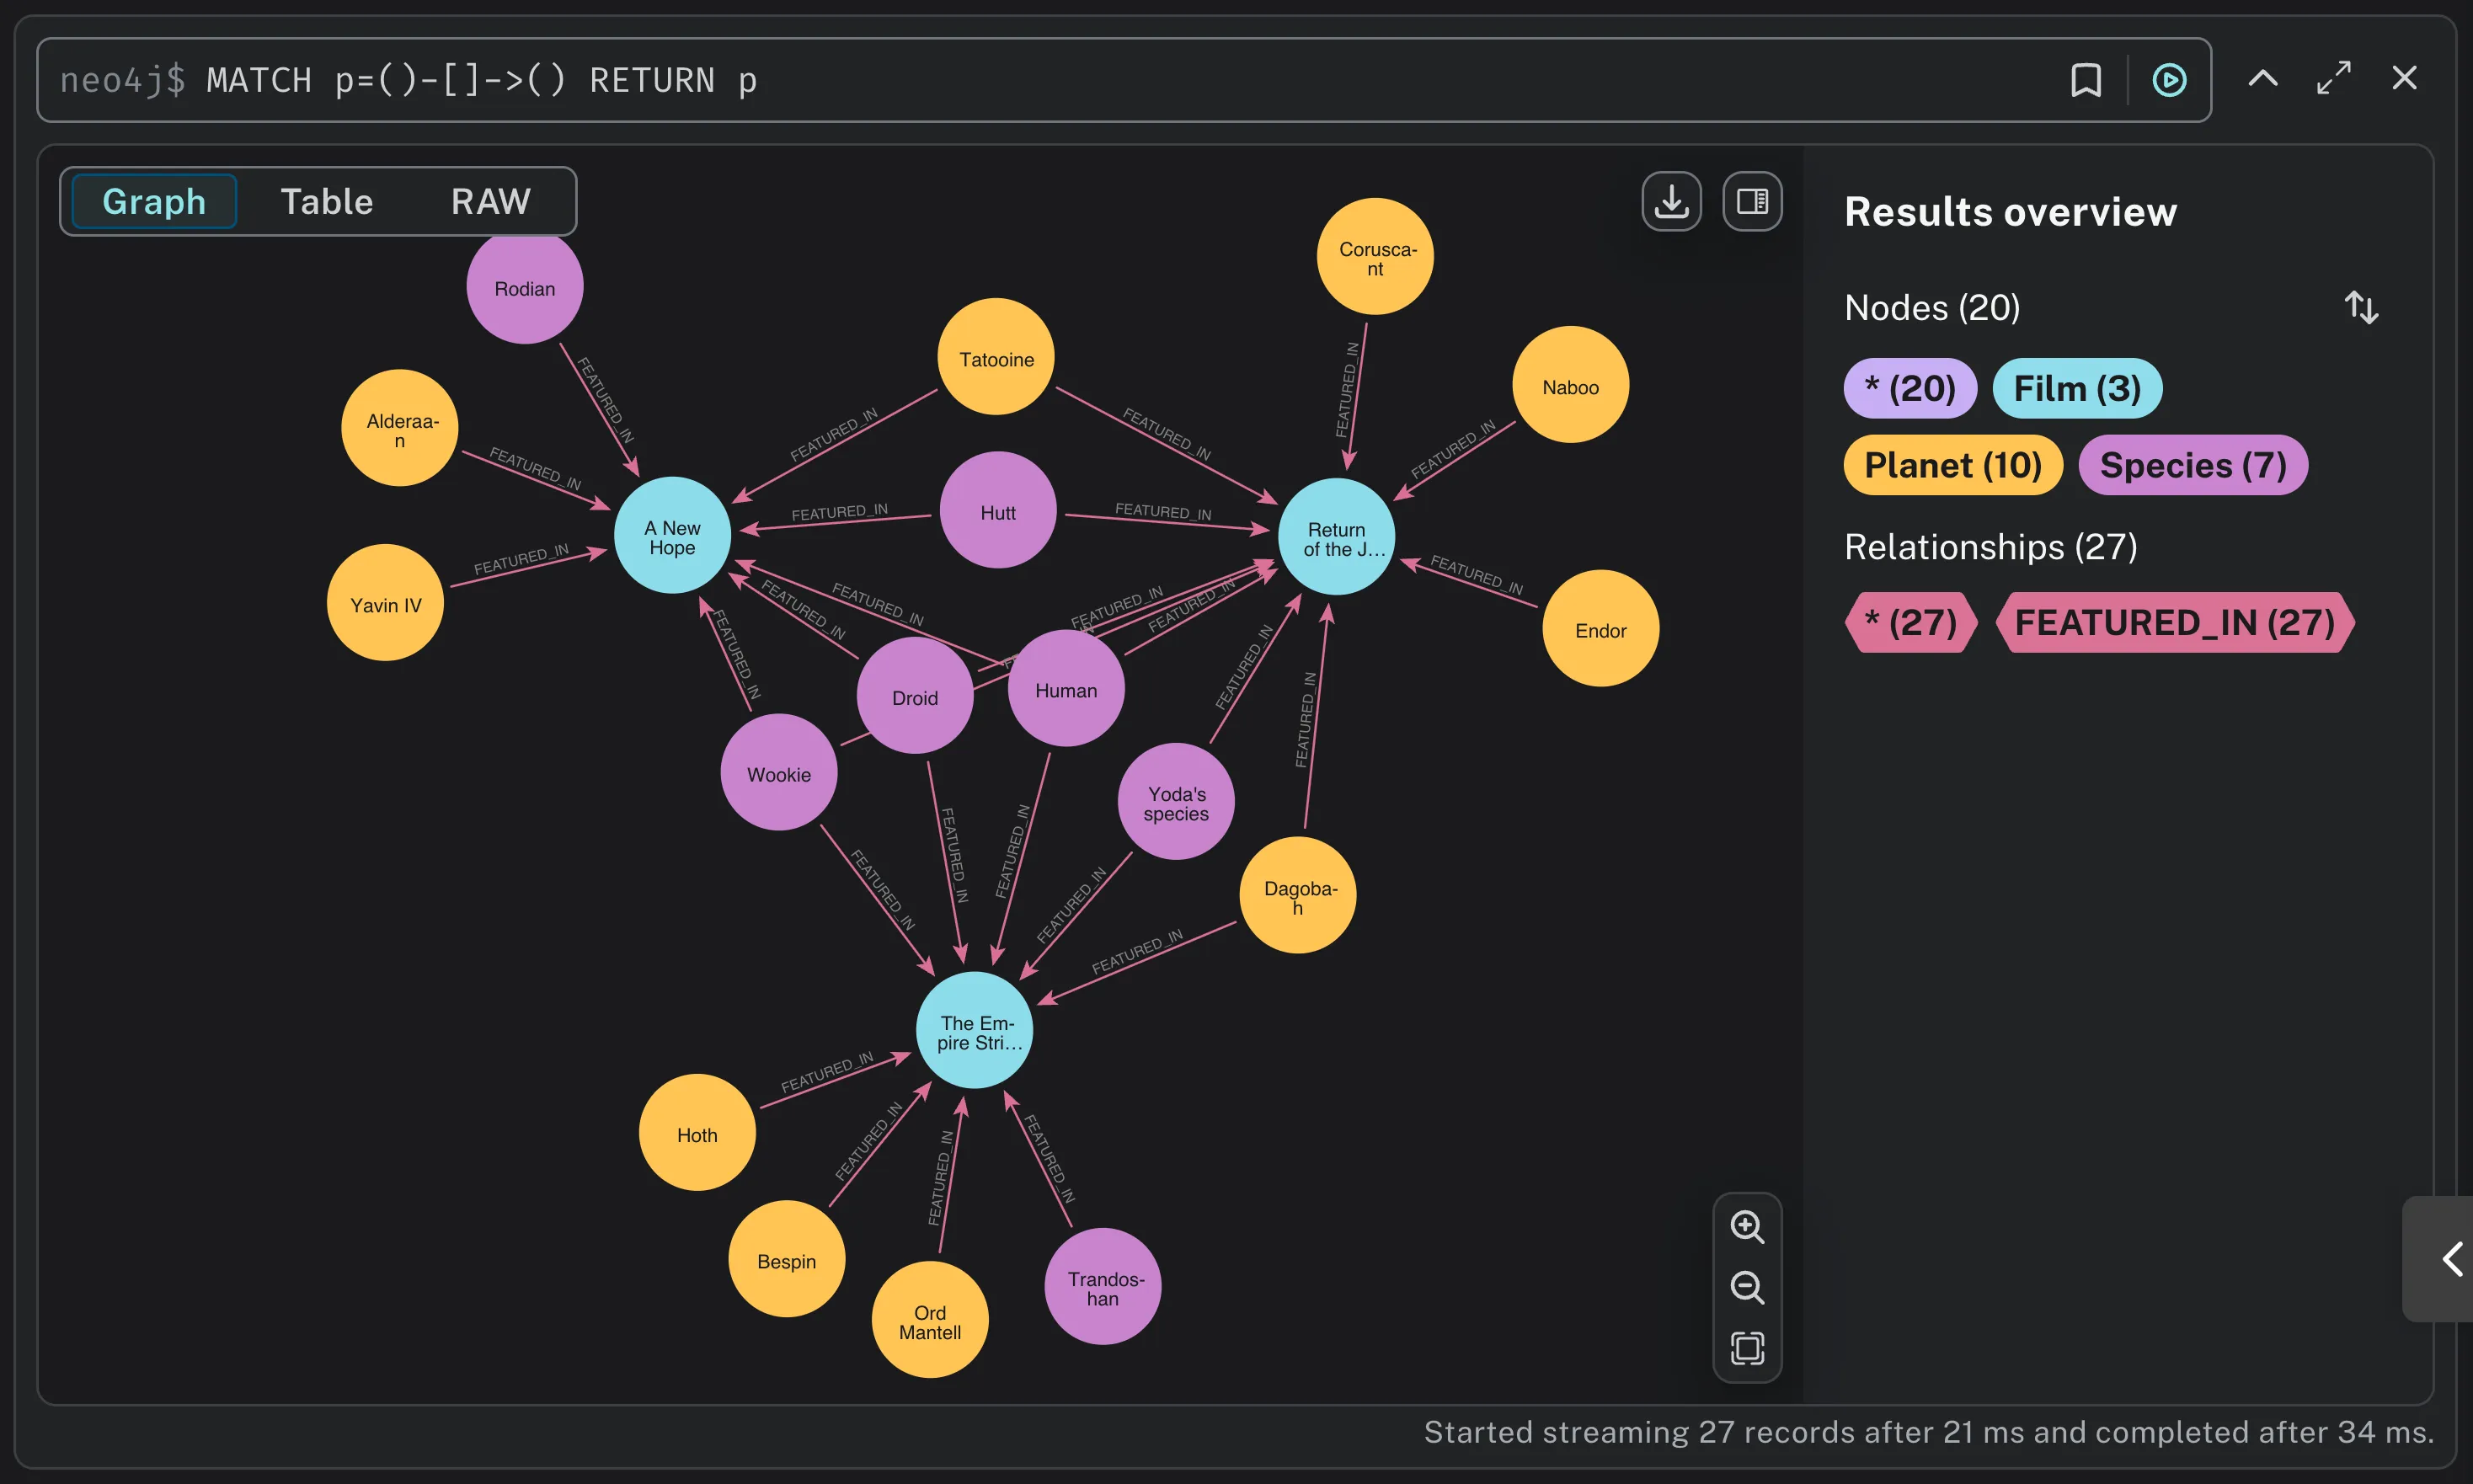Run the Cypher query with play icon
2473x1484 pixels.
click(2168, 80)
